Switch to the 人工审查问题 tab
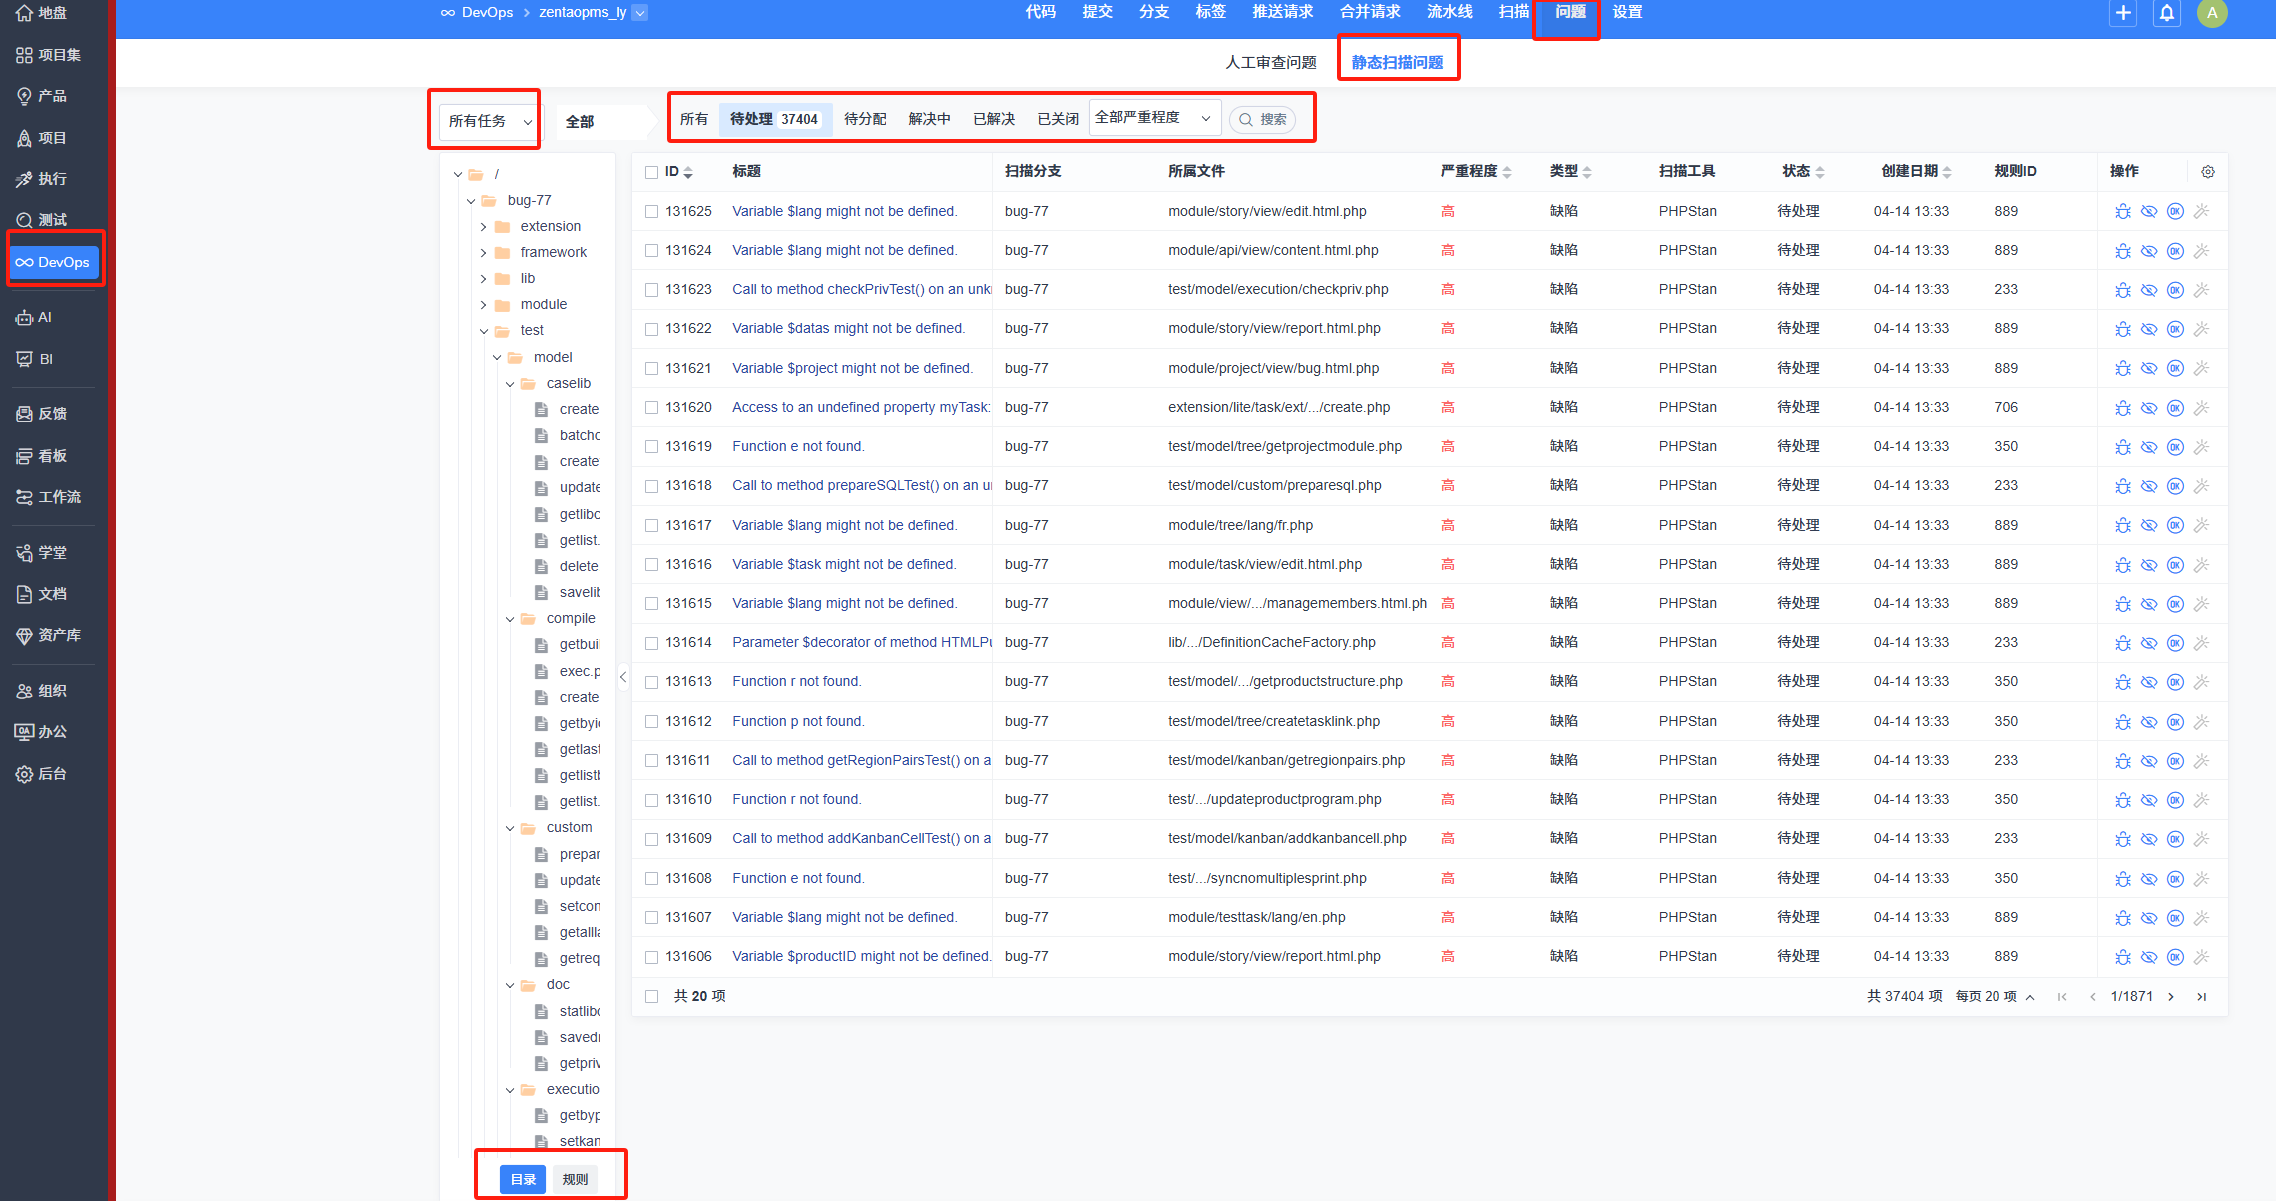The height and width of the screenshot is (1201, 2276). (x=1270, y=63)
